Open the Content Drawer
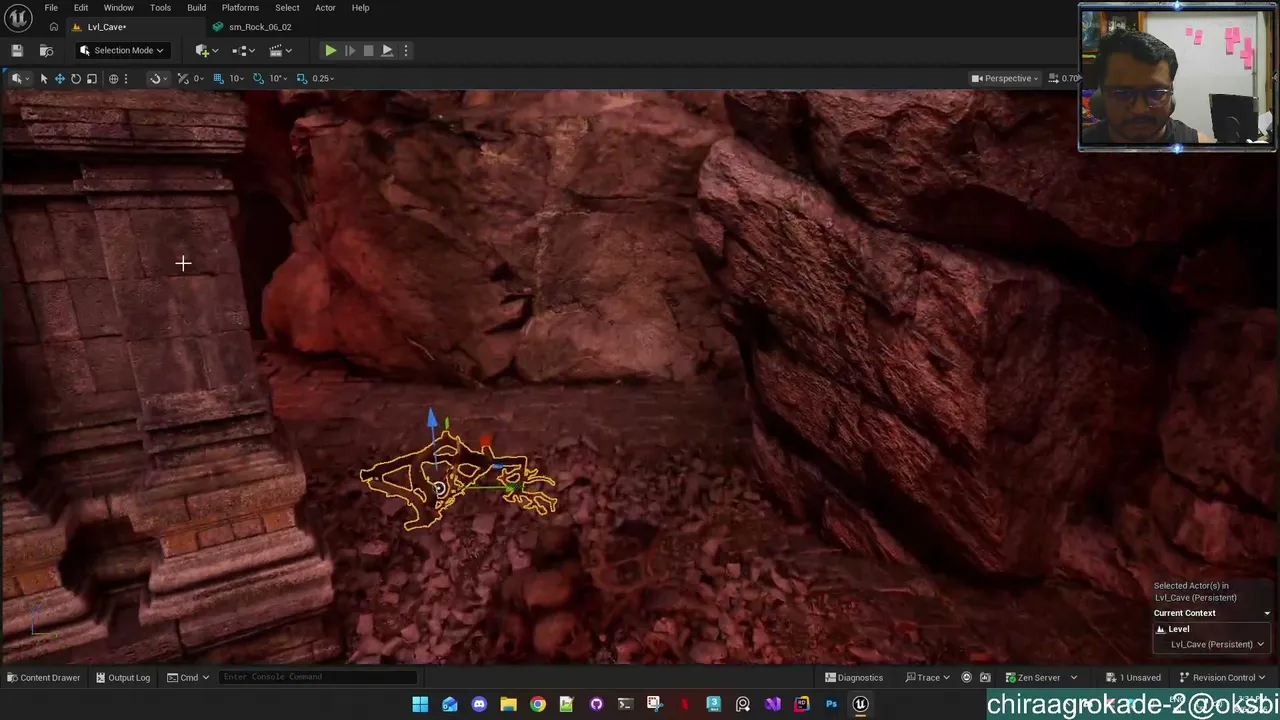 tap(43, 677)
